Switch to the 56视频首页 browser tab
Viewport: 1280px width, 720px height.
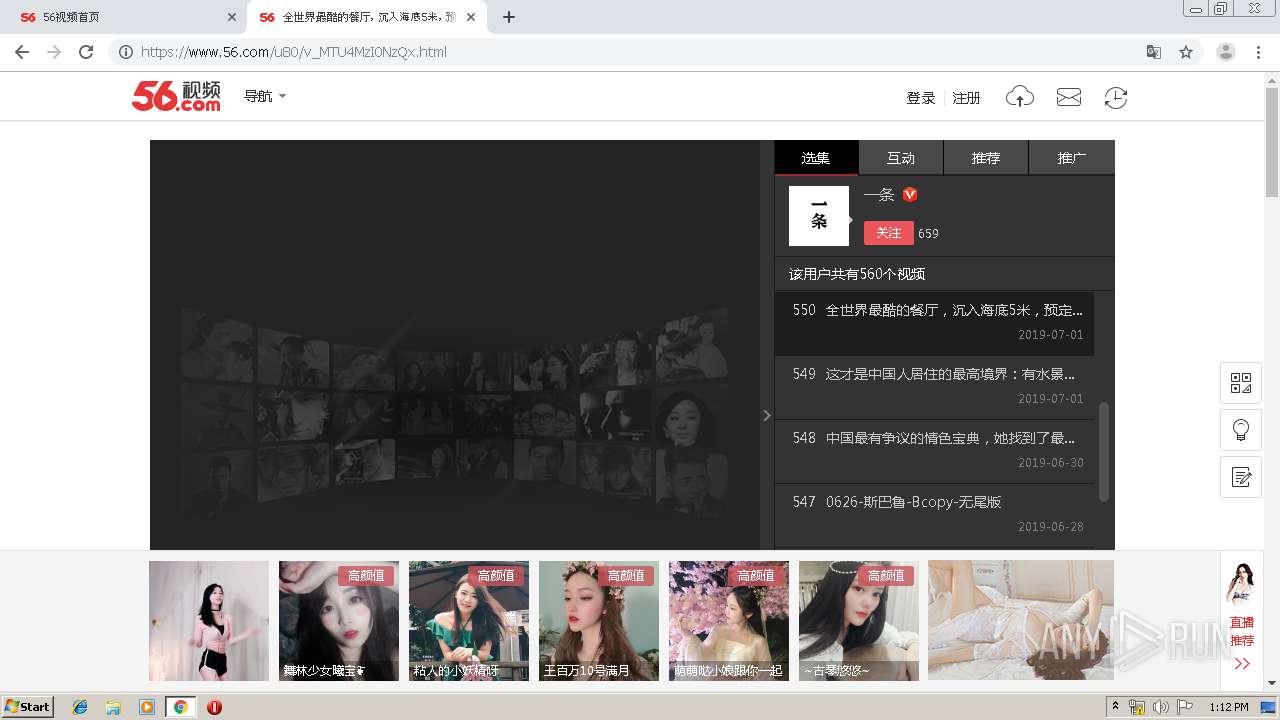pos(125,17)
